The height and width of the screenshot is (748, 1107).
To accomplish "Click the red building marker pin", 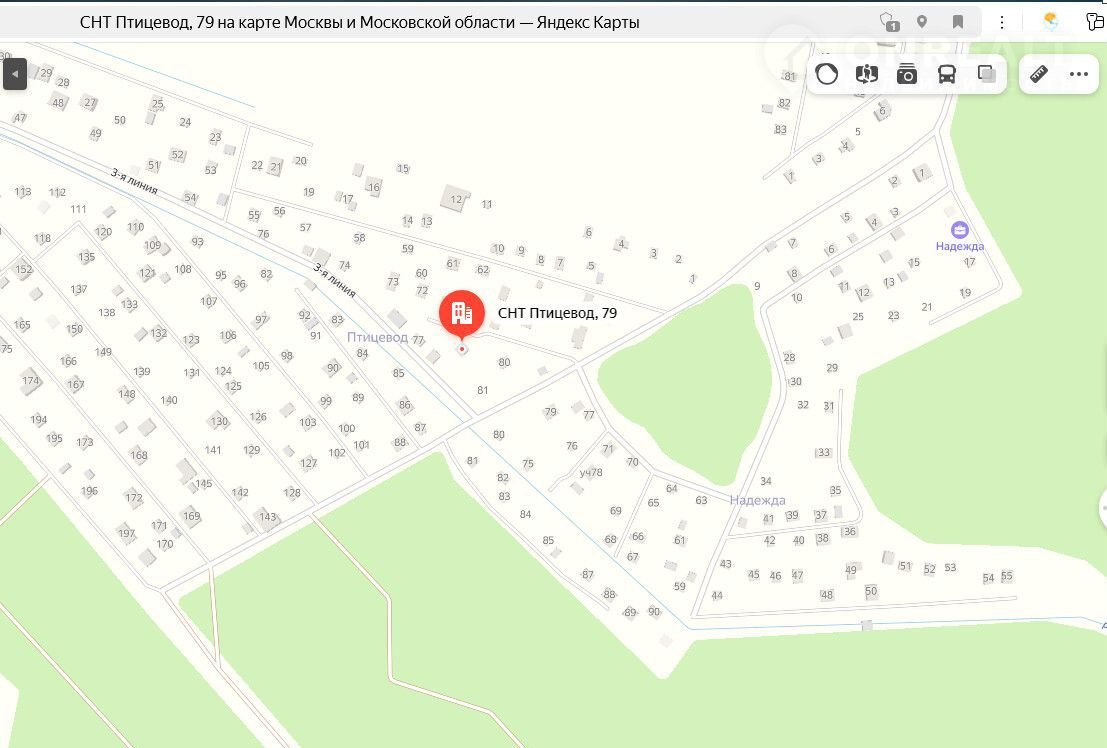I will 462,313.
